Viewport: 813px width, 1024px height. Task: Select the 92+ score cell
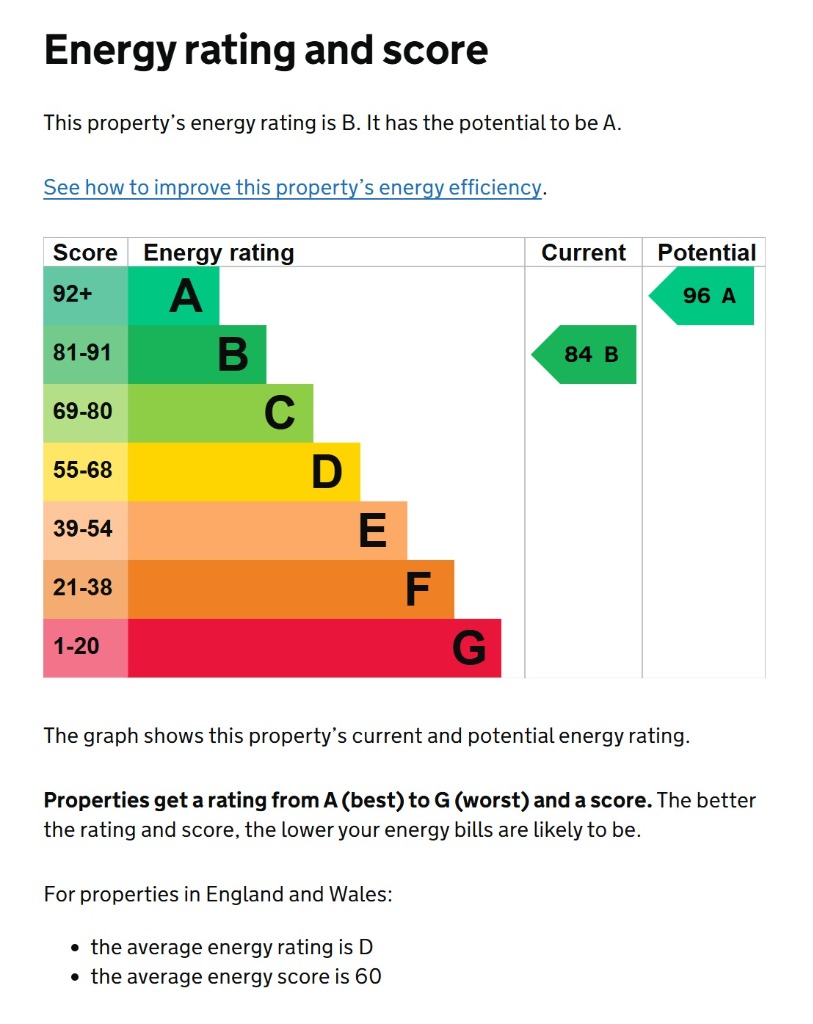coord(86,296)
